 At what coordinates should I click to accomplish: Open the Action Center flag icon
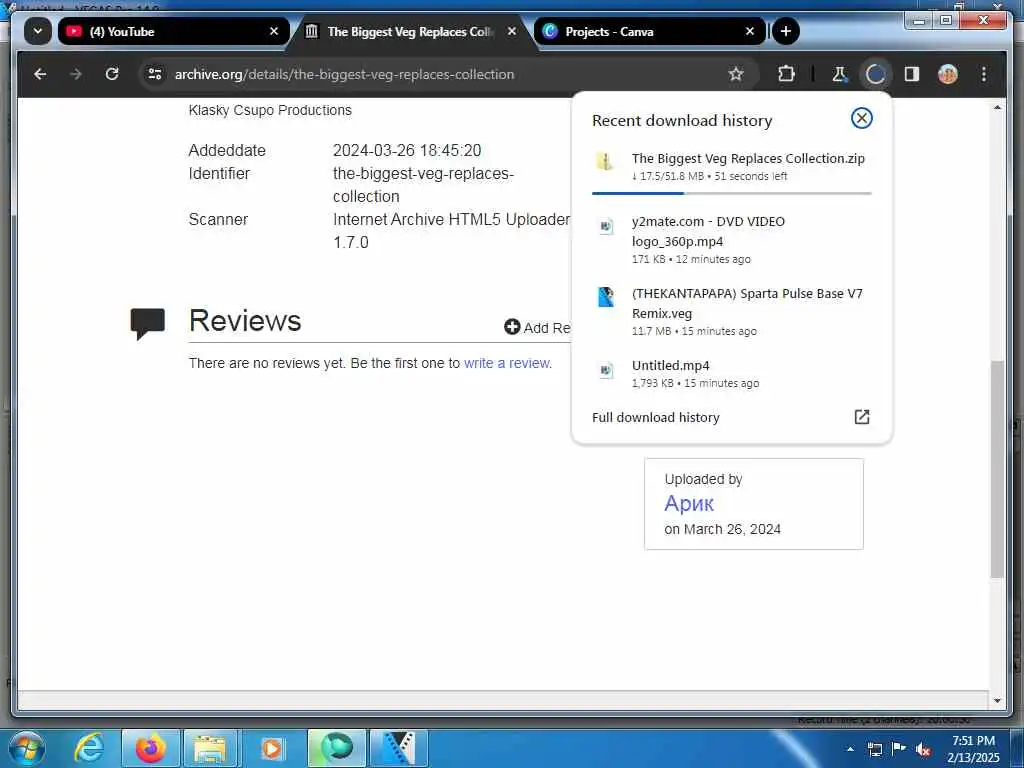point(899,749)
